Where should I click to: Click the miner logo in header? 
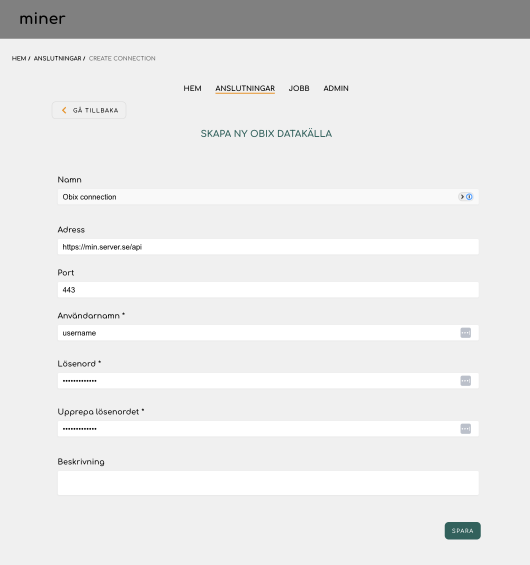tap(42, 19)
